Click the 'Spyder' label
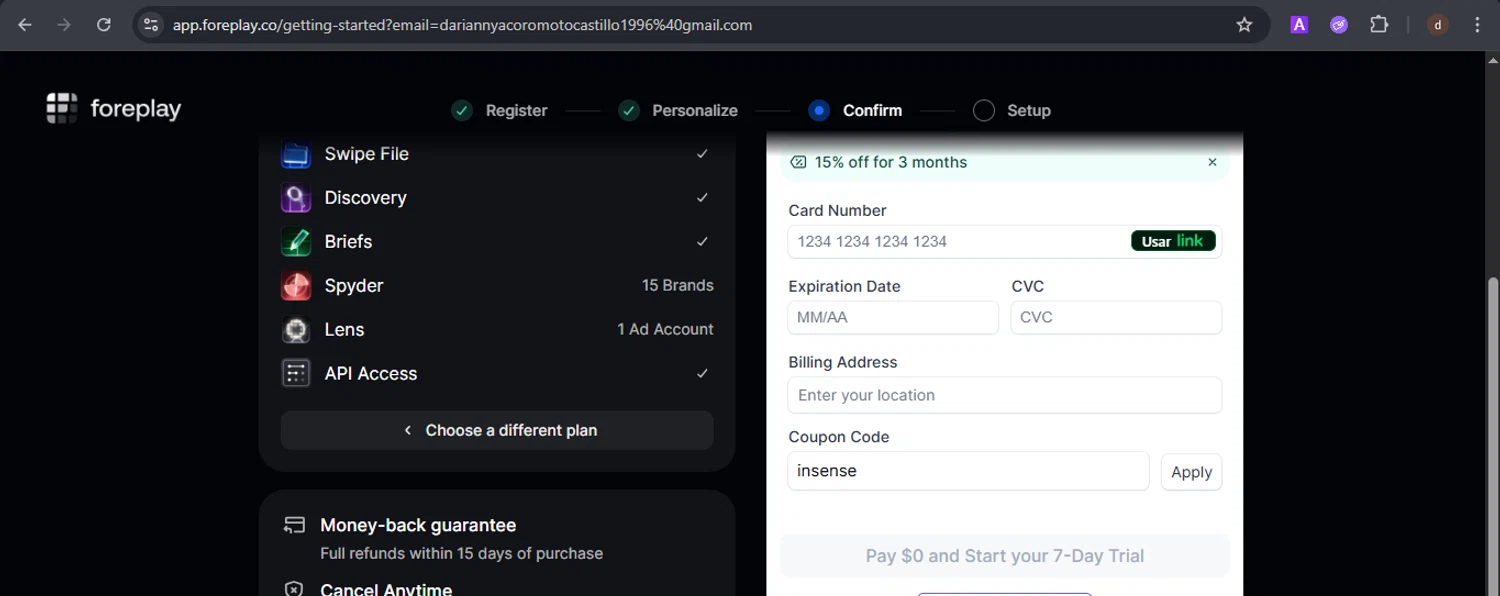This screenshot has width=1500, height=596. (x=354, y=286)
